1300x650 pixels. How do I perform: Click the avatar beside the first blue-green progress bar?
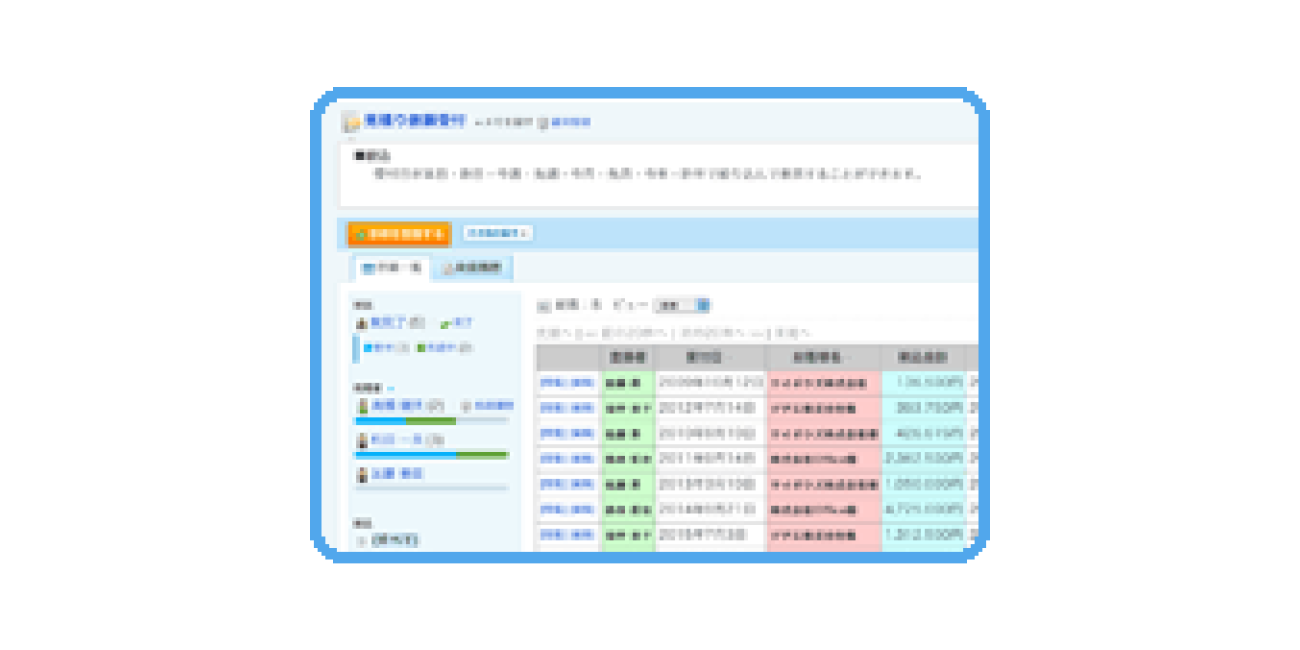tap(363, 406)
